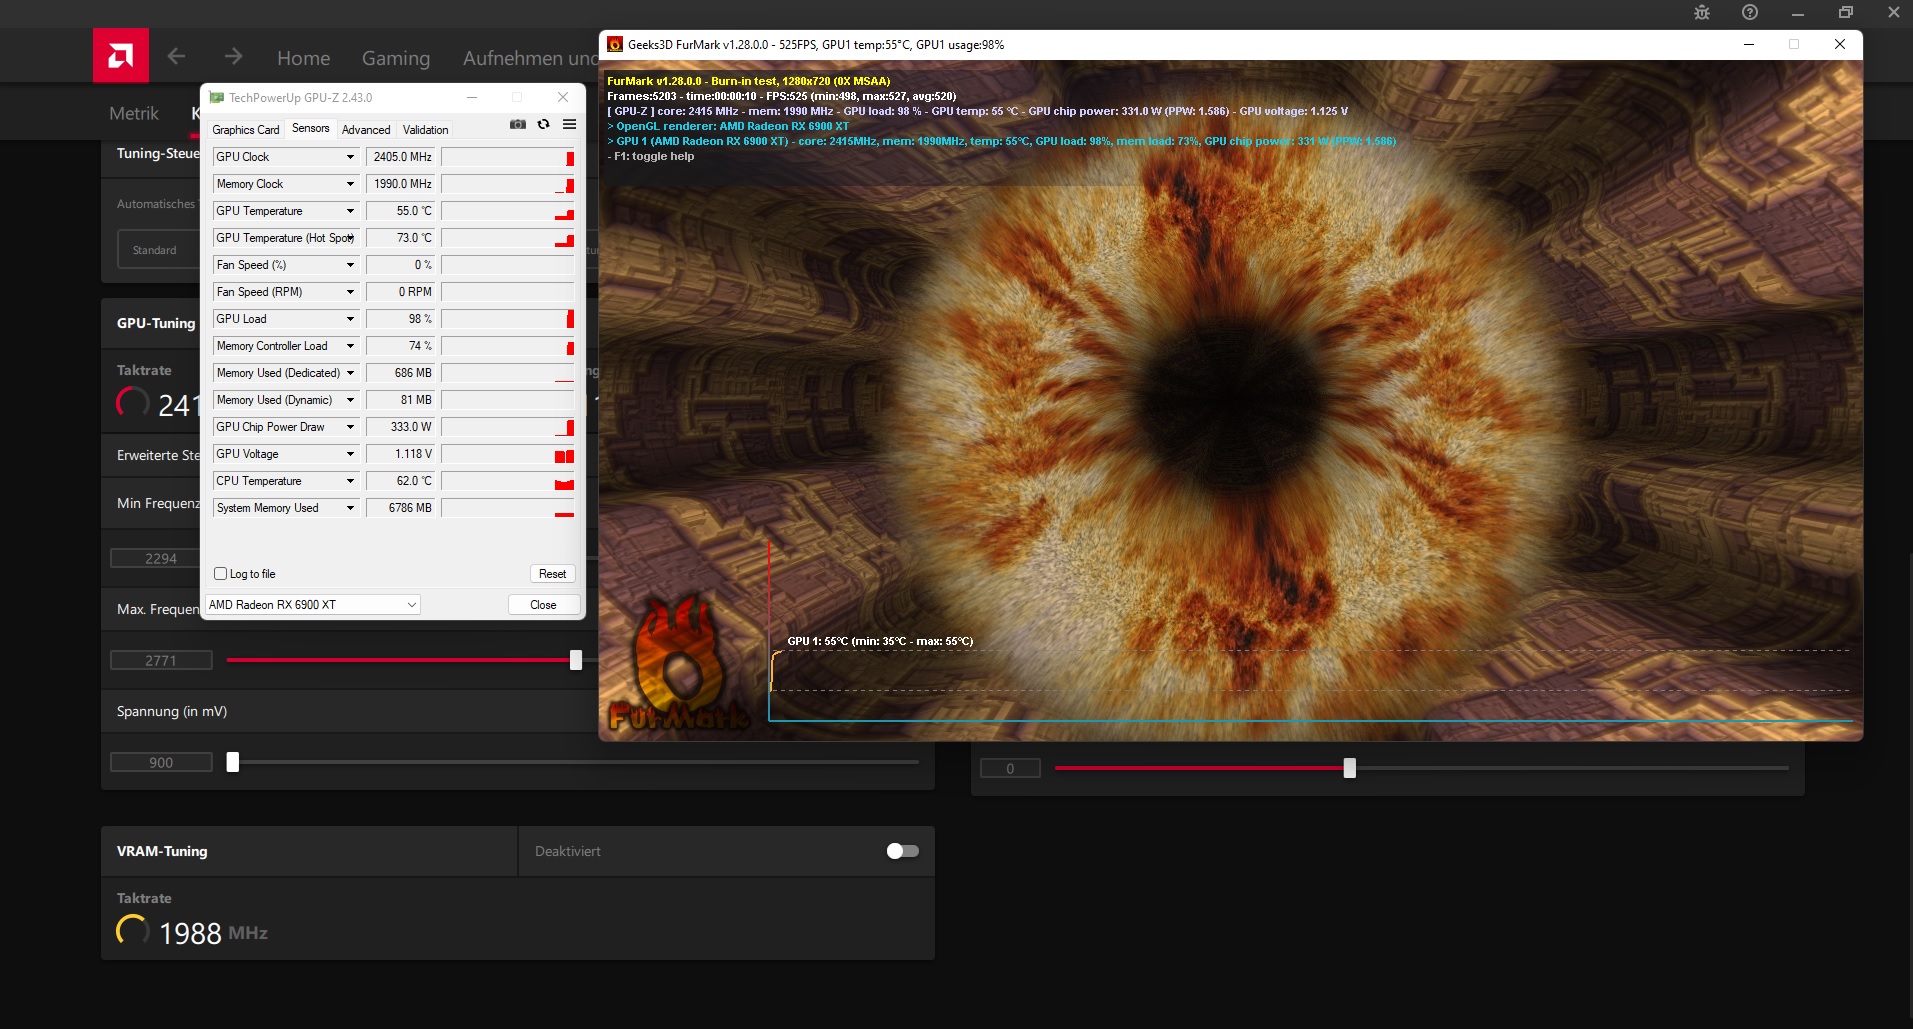The image size is (1913, 1029).
Task: Switch to GPU-Z Graphics Card tab
Action: point(246,130)
